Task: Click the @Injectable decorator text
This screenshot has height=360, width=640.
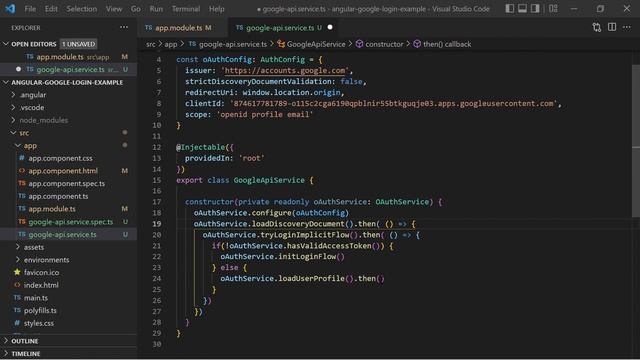Action: point(200,147)
